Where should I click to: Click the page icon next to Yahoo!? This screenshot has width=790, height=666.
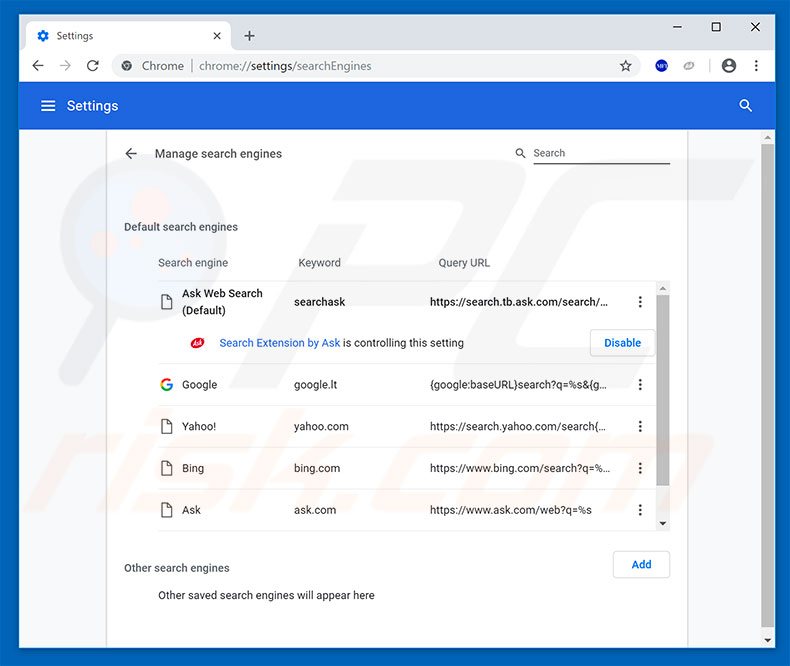click(166, 426)
